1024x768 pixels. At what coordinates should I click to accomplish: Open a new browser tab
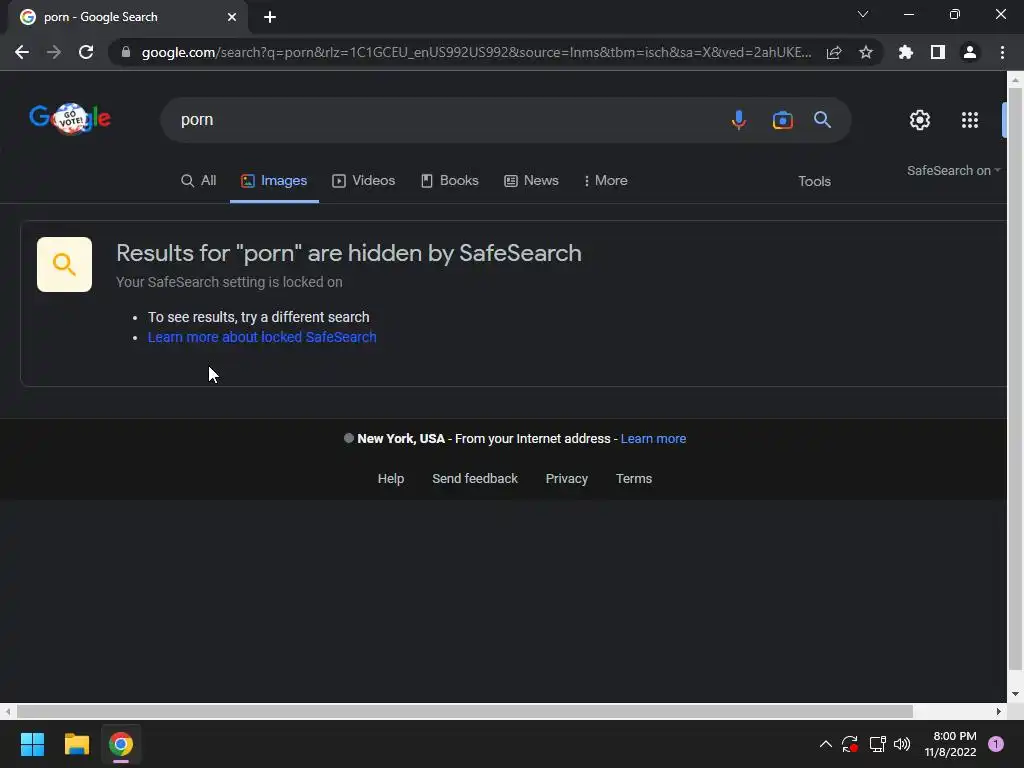click(270, 17)
